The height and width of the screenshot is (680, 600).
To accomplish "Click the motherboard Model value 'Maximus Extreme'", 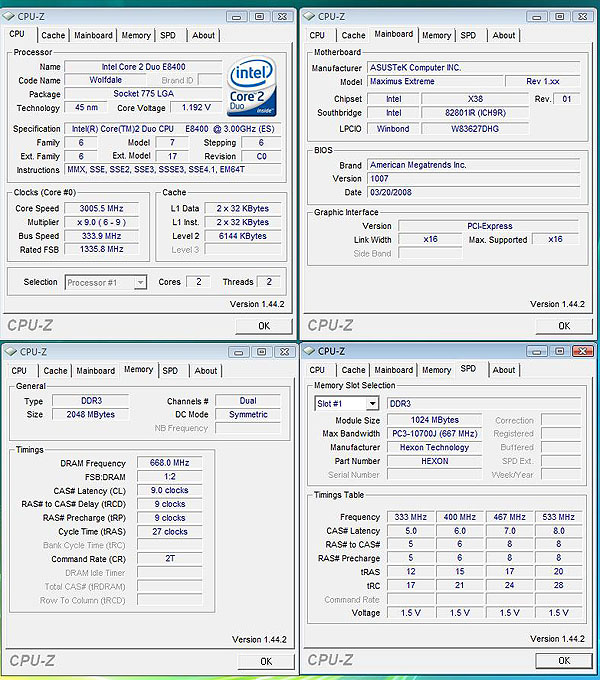I will 435,82.
